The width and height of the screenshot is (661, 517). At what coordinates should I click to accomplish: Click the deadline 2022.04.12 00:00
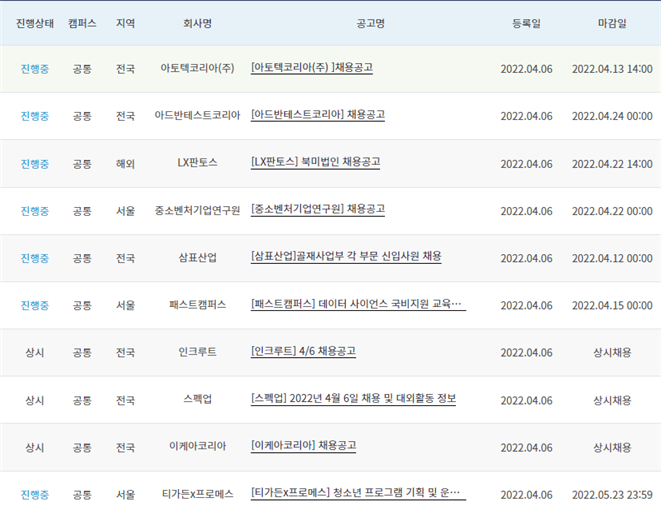tap(612, 258)
